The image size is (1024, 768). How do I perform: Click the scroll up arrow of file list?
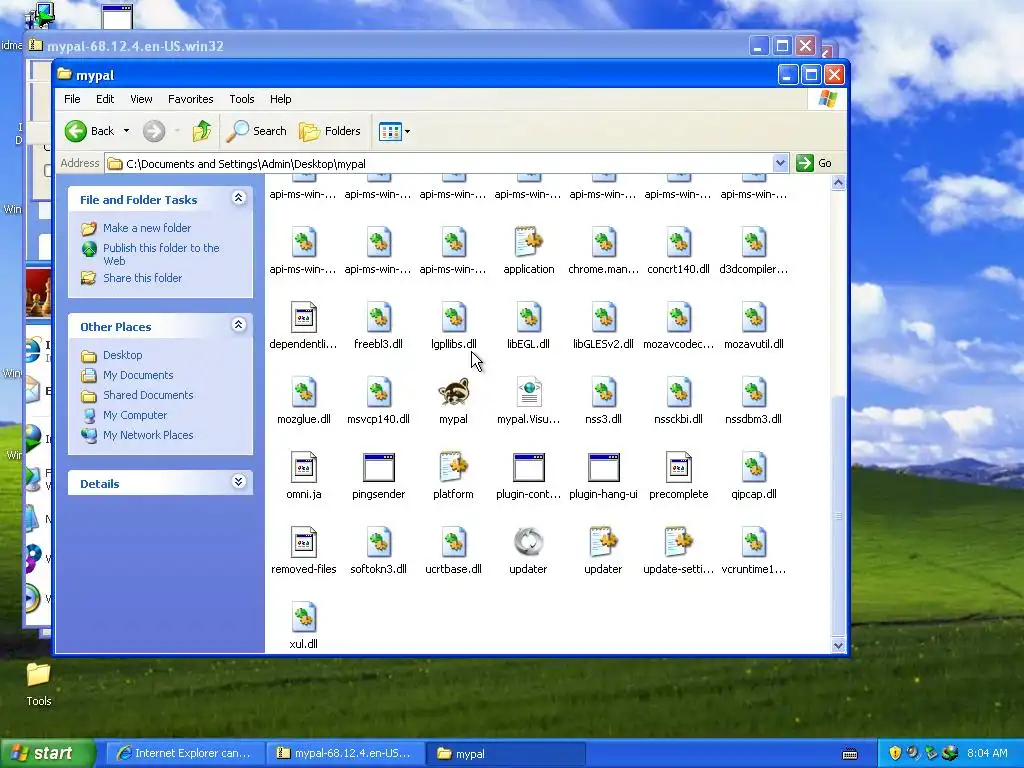click(839, 183)
